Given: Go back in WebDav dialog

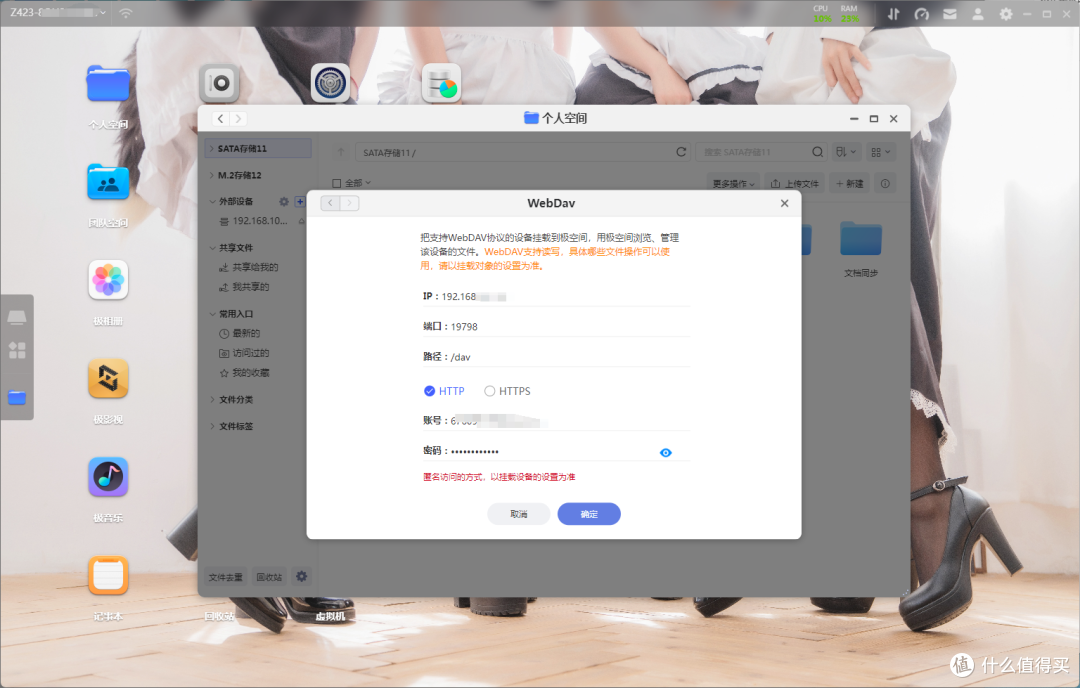Looking at the screenshot, I should pos(331,203).
